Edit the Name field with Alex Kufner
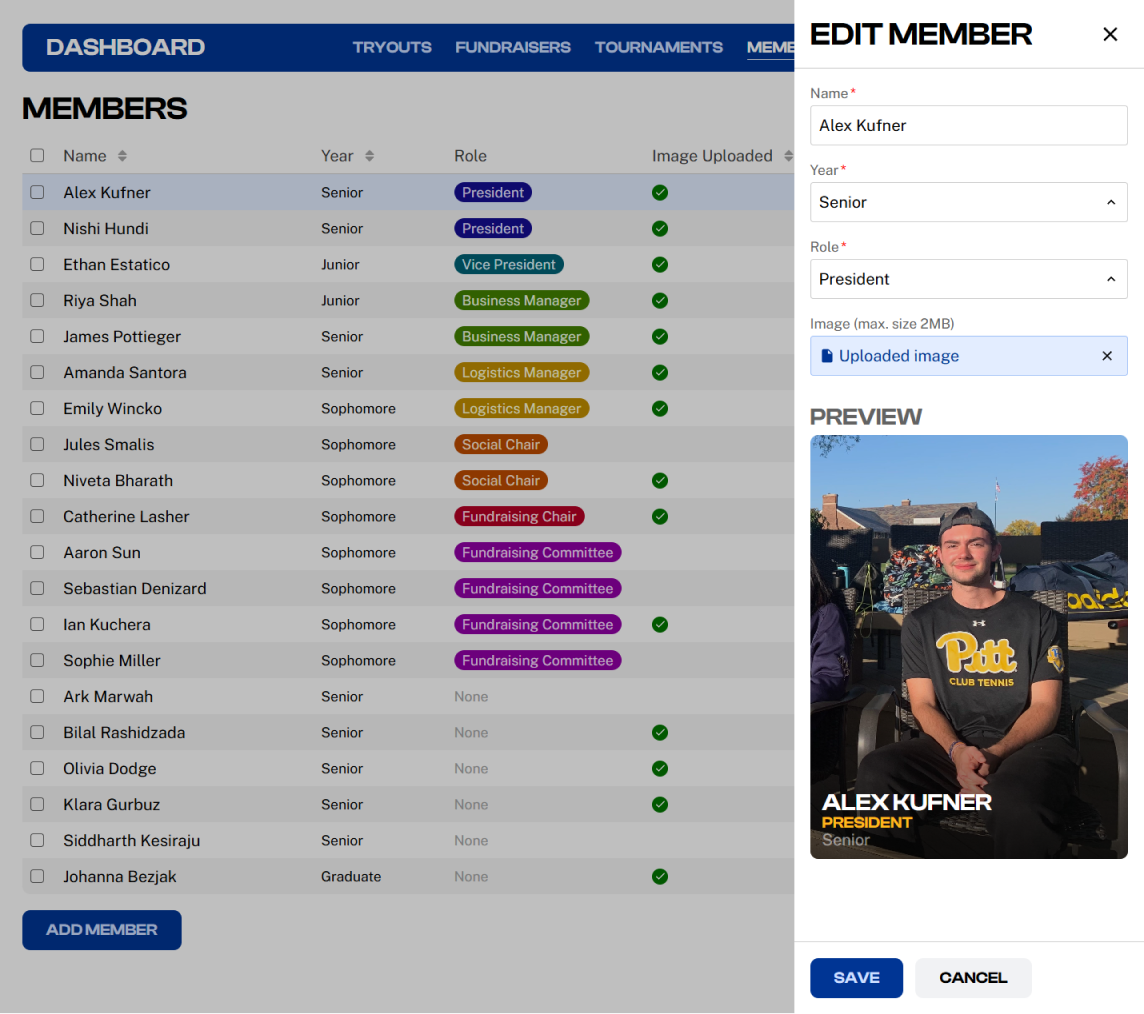This screenshot has height=1014, width=1144. (968, 125)
